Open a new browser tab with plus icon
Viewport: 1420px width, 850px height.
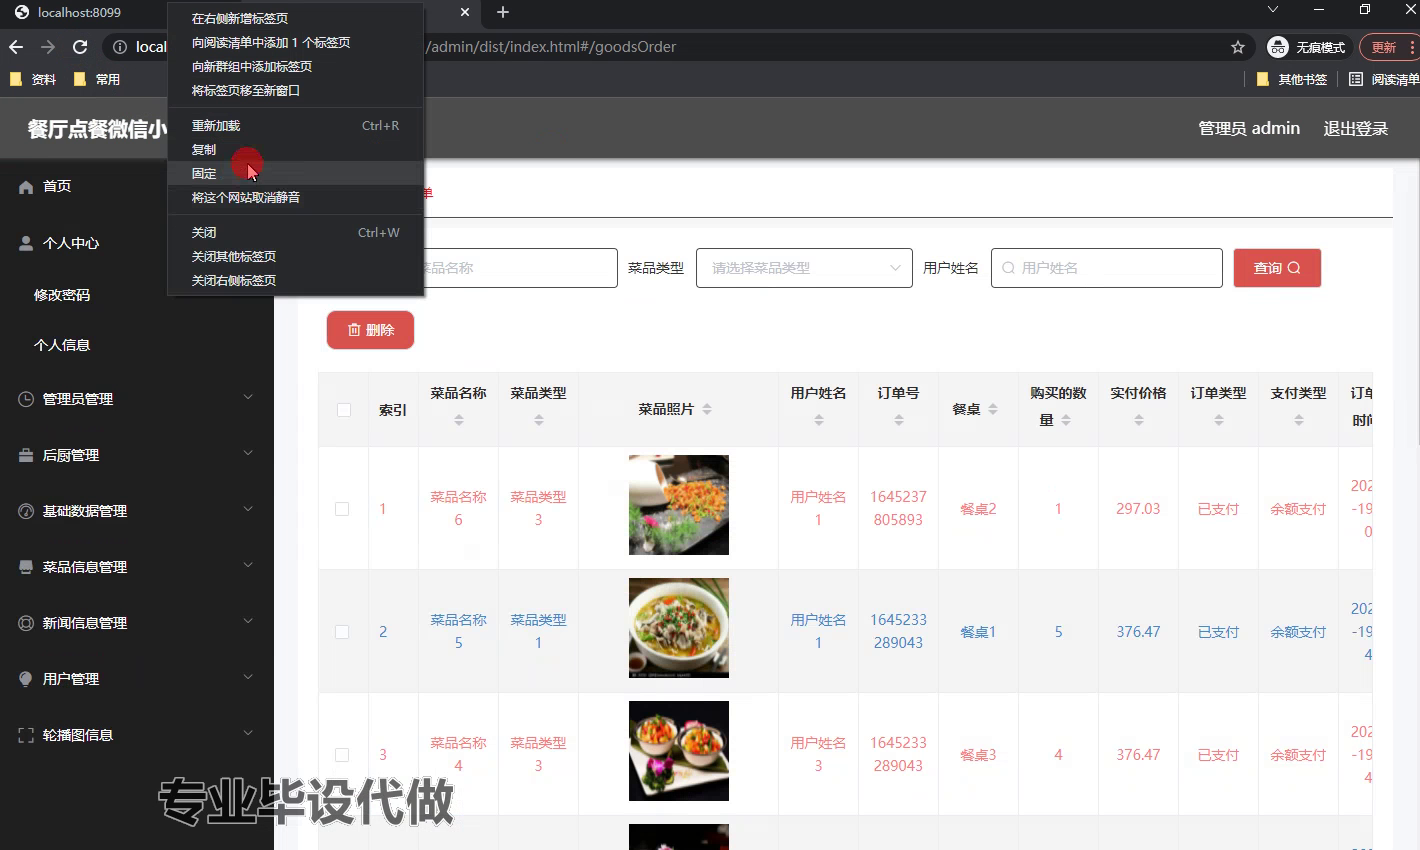[x=503, y=12]
